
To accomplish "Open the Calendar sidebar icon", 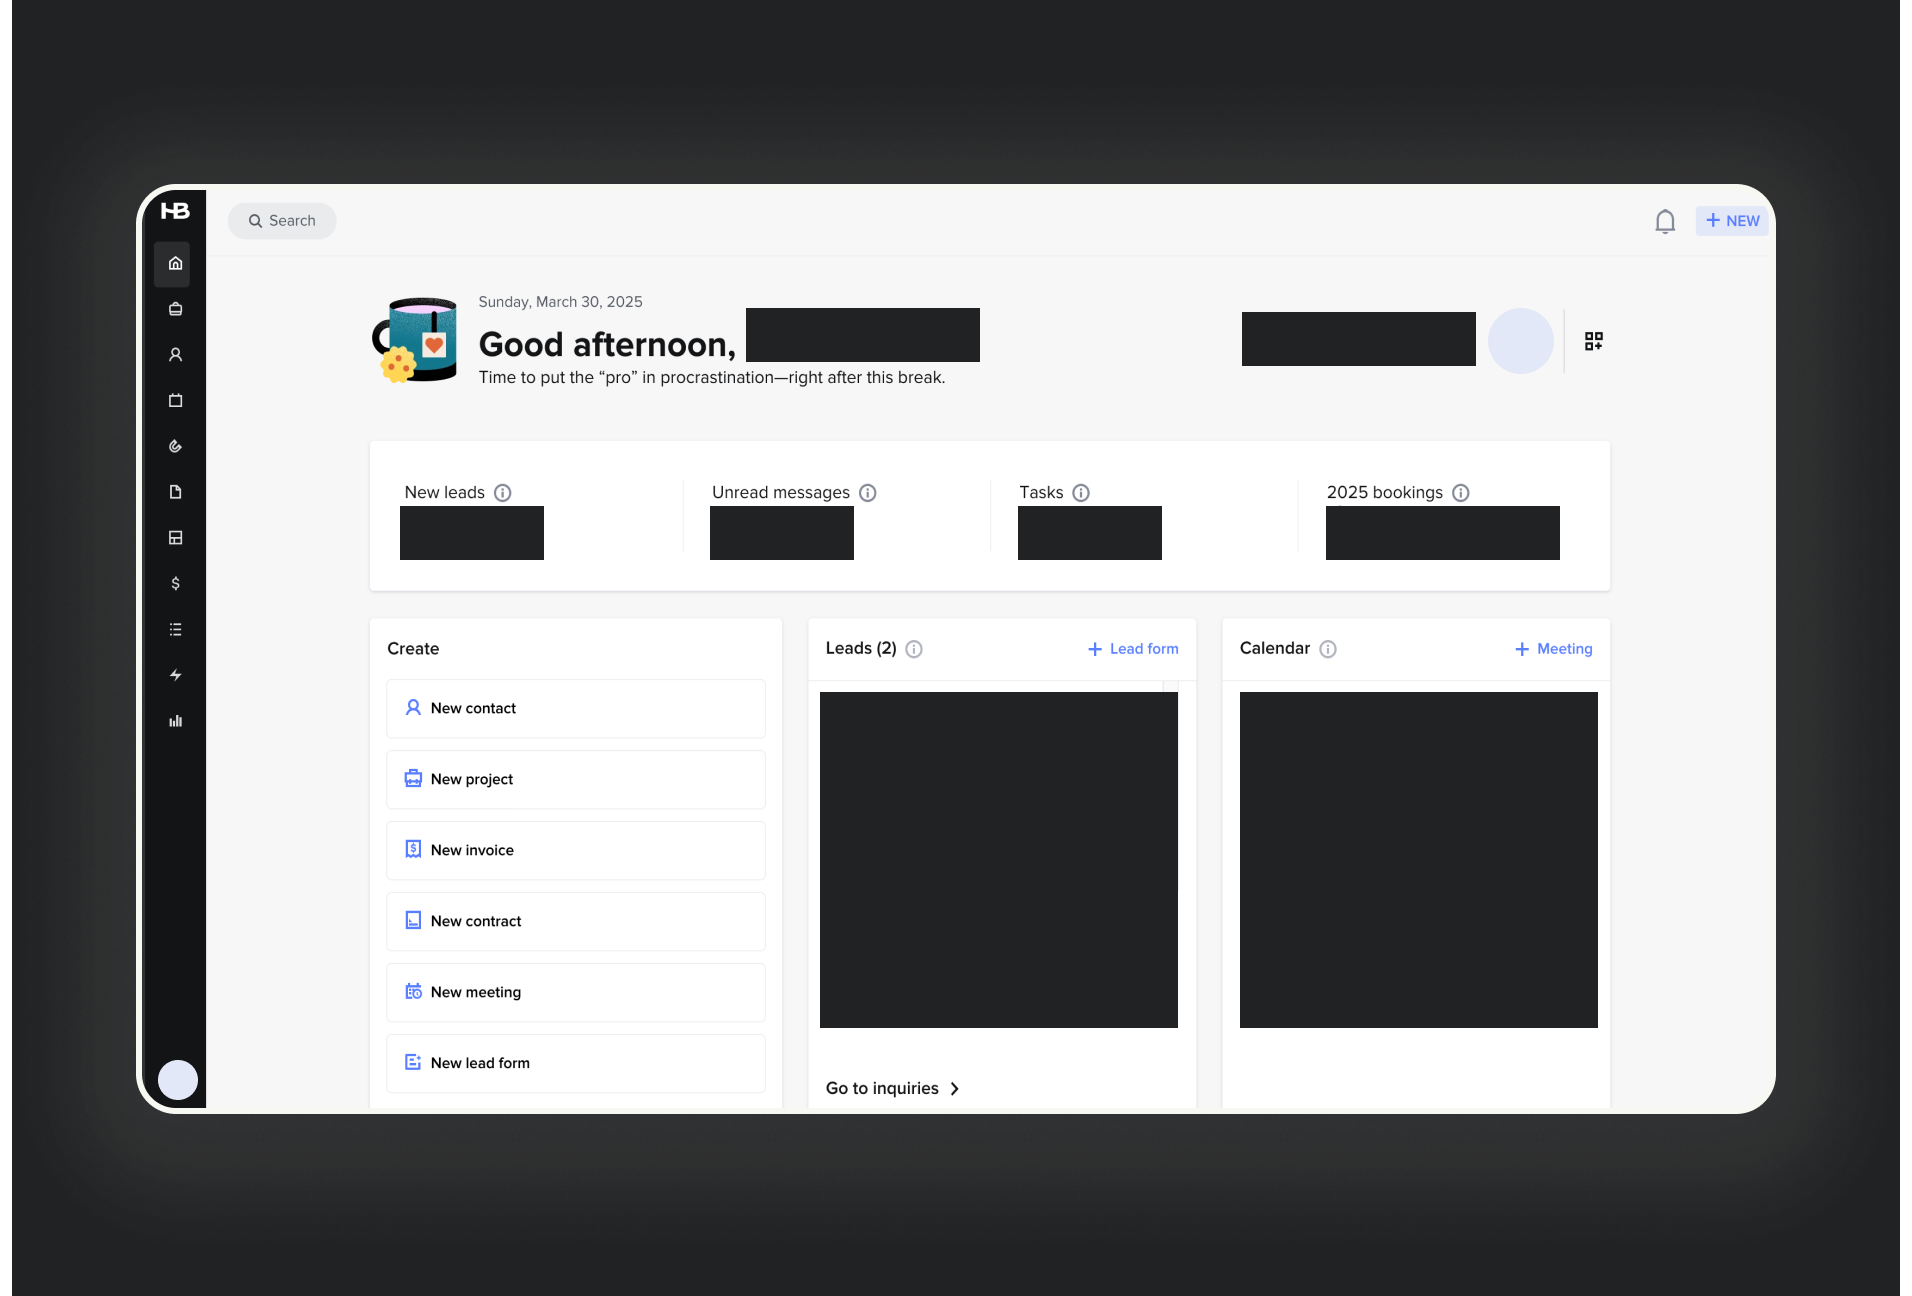I will pyautogui.click(x=175, y=401).
